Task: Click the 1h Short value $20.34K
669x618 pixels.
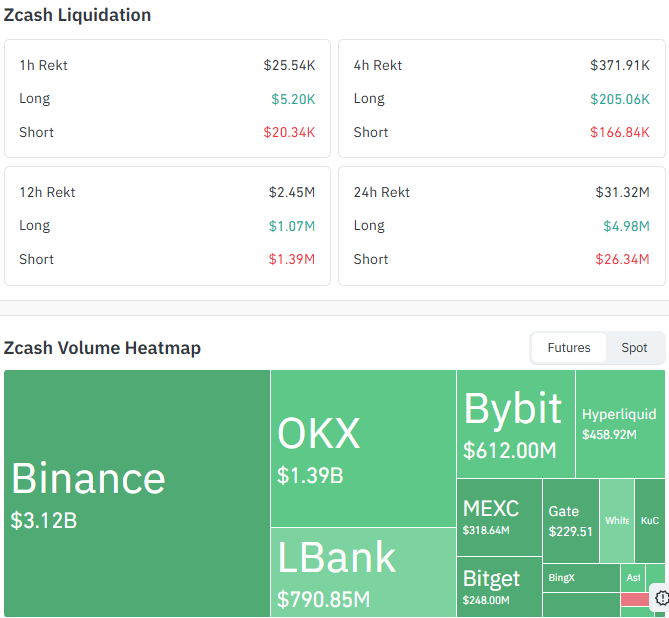Action: 289,132
